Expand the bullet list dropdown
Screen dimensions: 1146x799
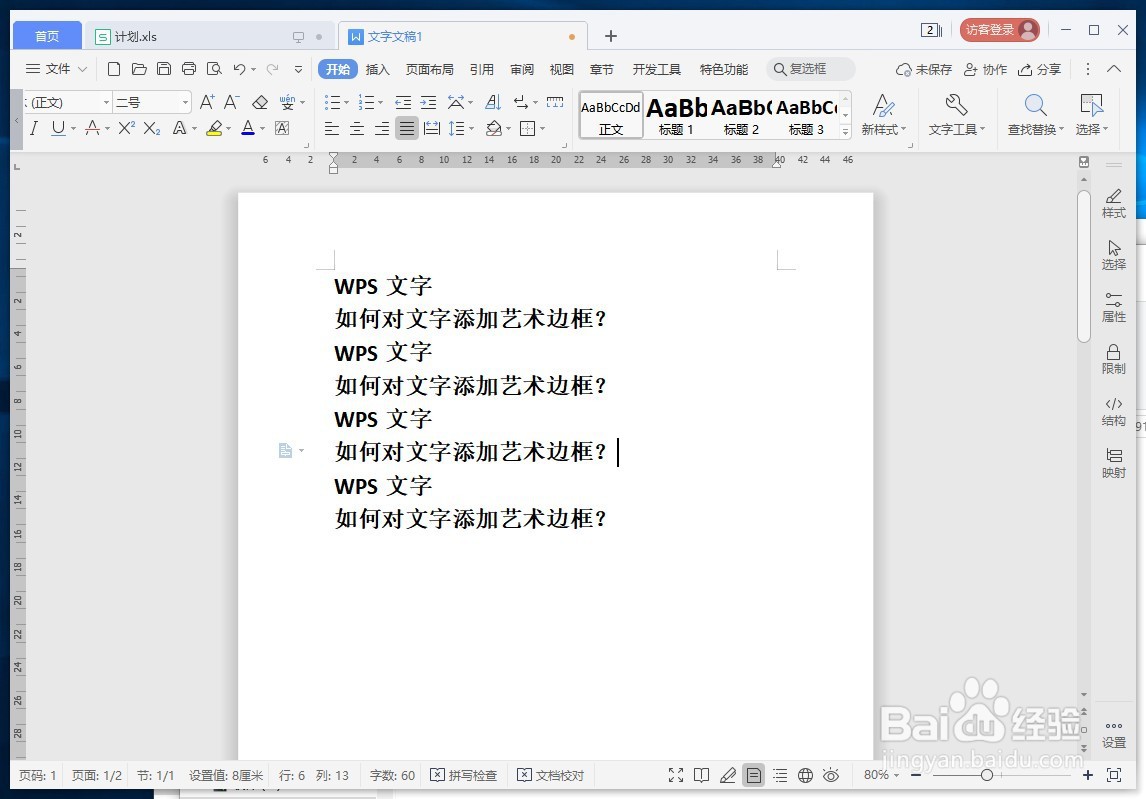[346, 103]
